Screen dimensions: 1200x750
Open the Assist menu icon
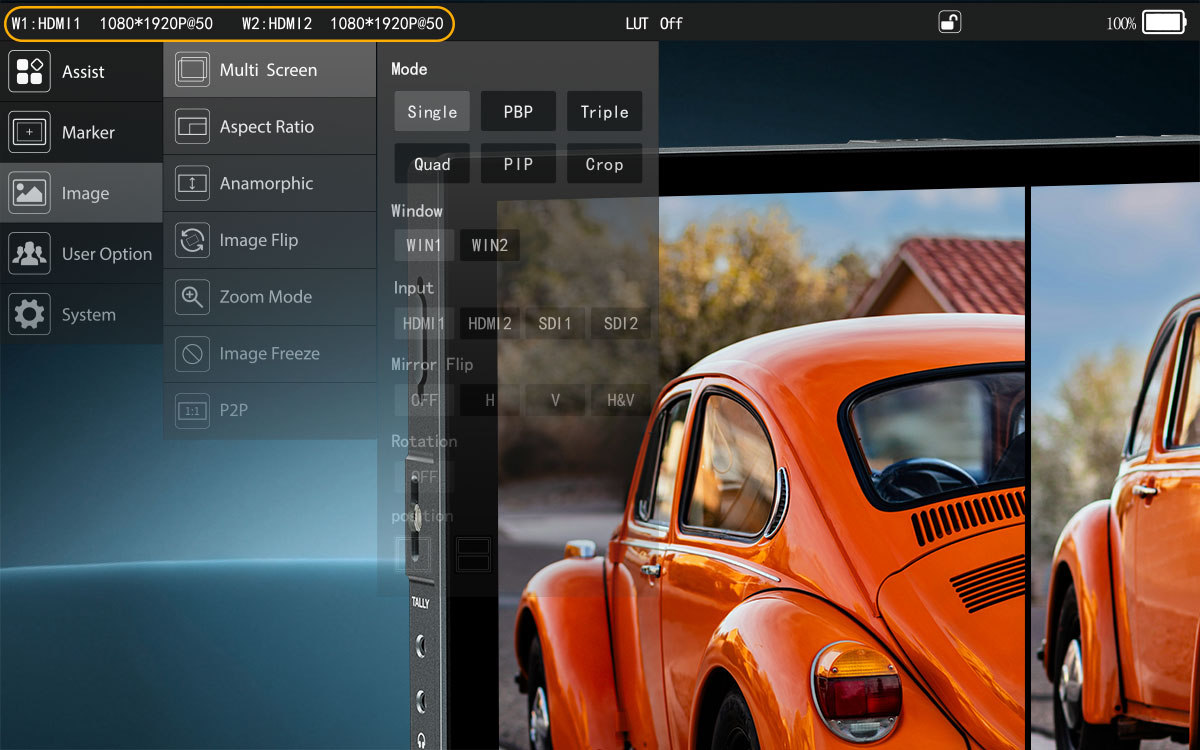coord(29,71)
